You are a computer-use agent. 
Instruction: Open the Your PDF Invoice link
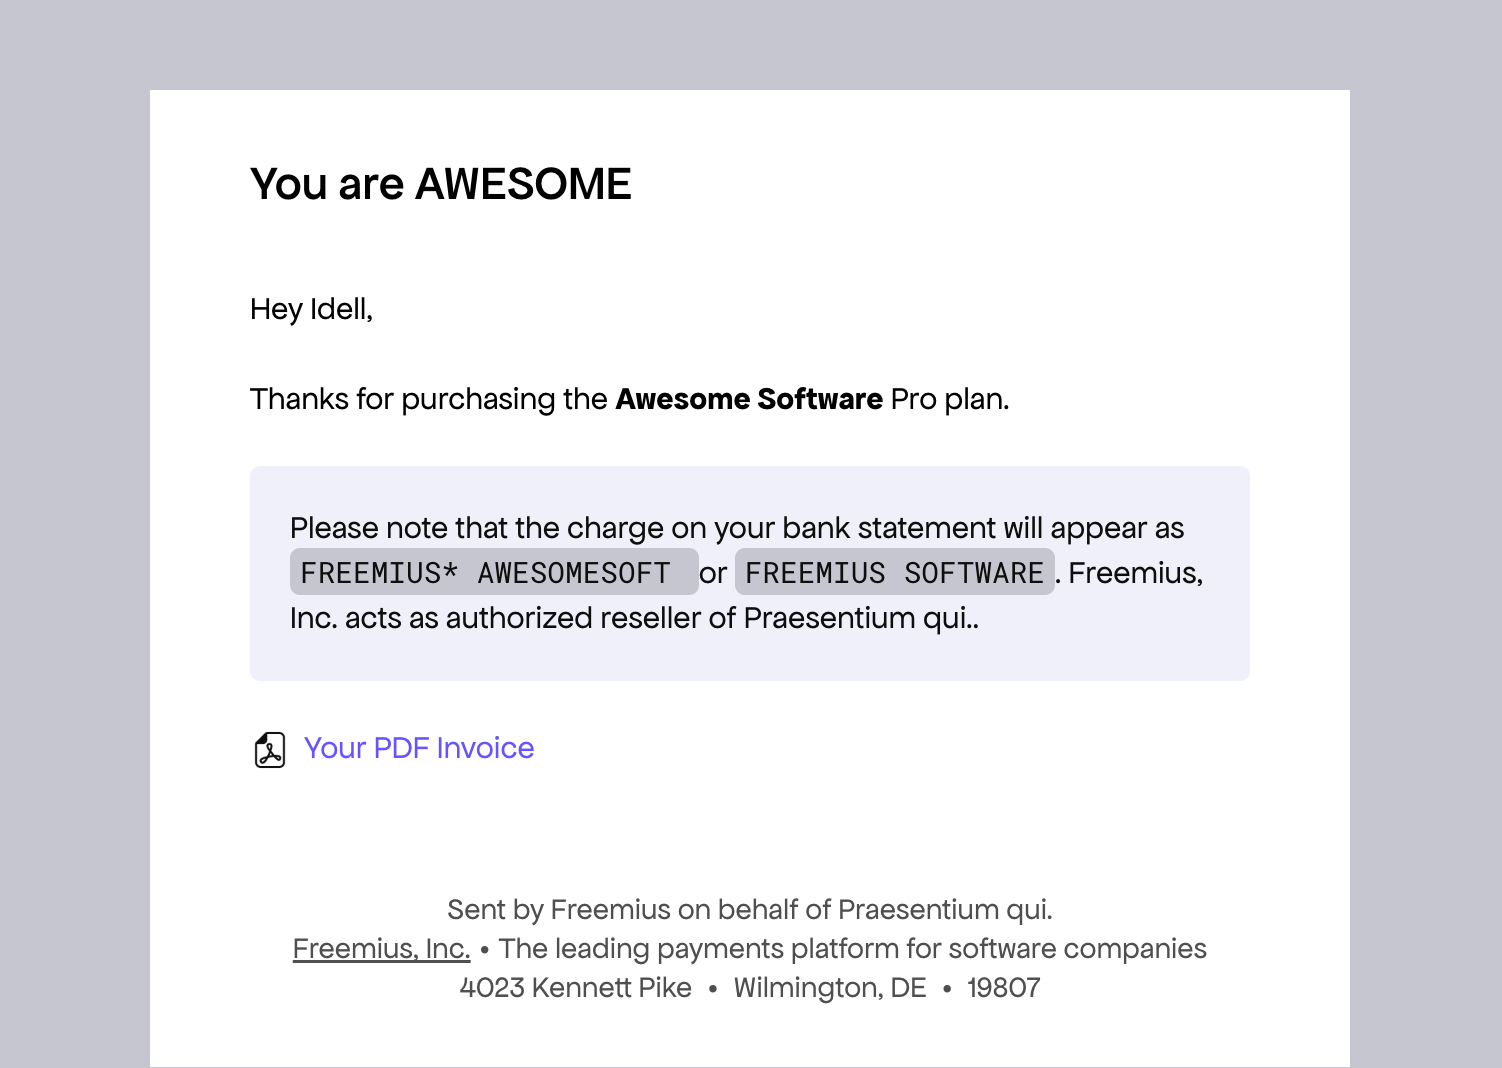coord(419,748)
